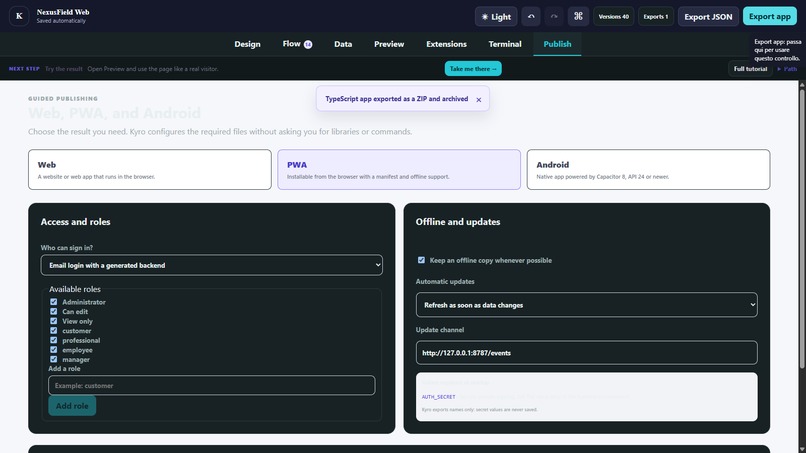Open the Preview tab
The image size is (806, 453).
[389, 44]
